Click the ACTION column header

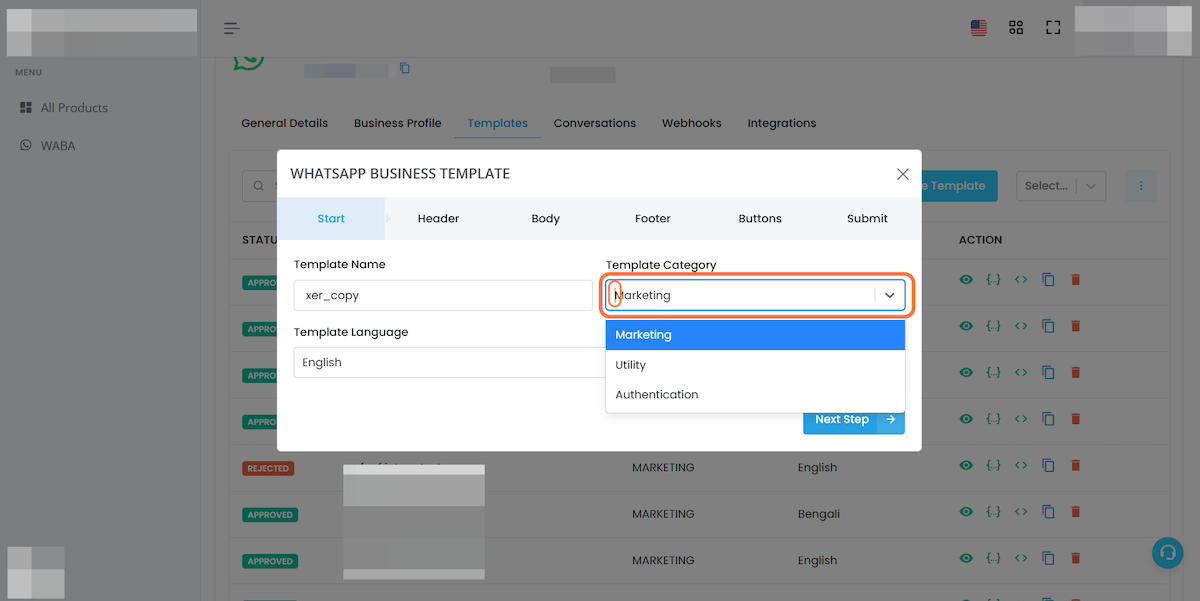pyautogui.click(x=980, y=240)
